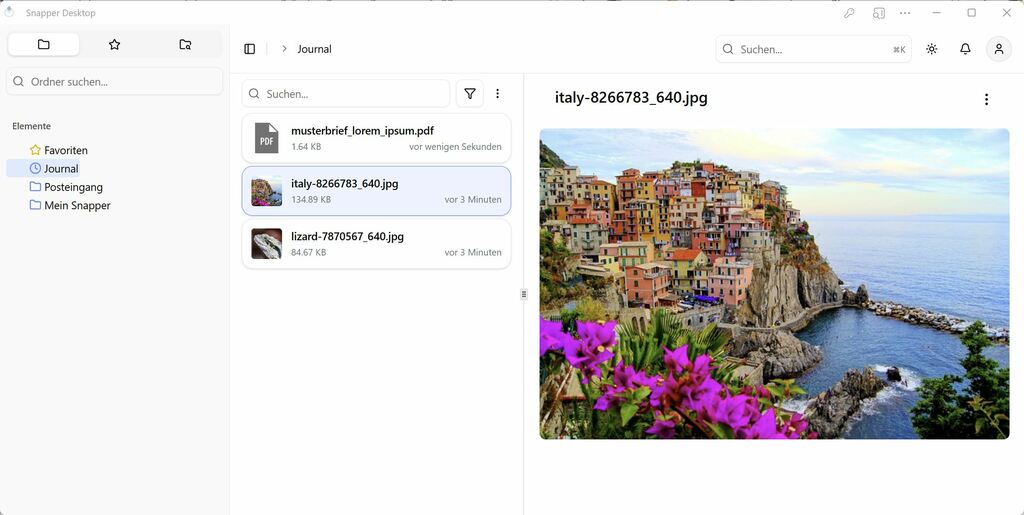Click the italy image thumbnail in list
The image size is (1024, 515).
click(266, 191)
